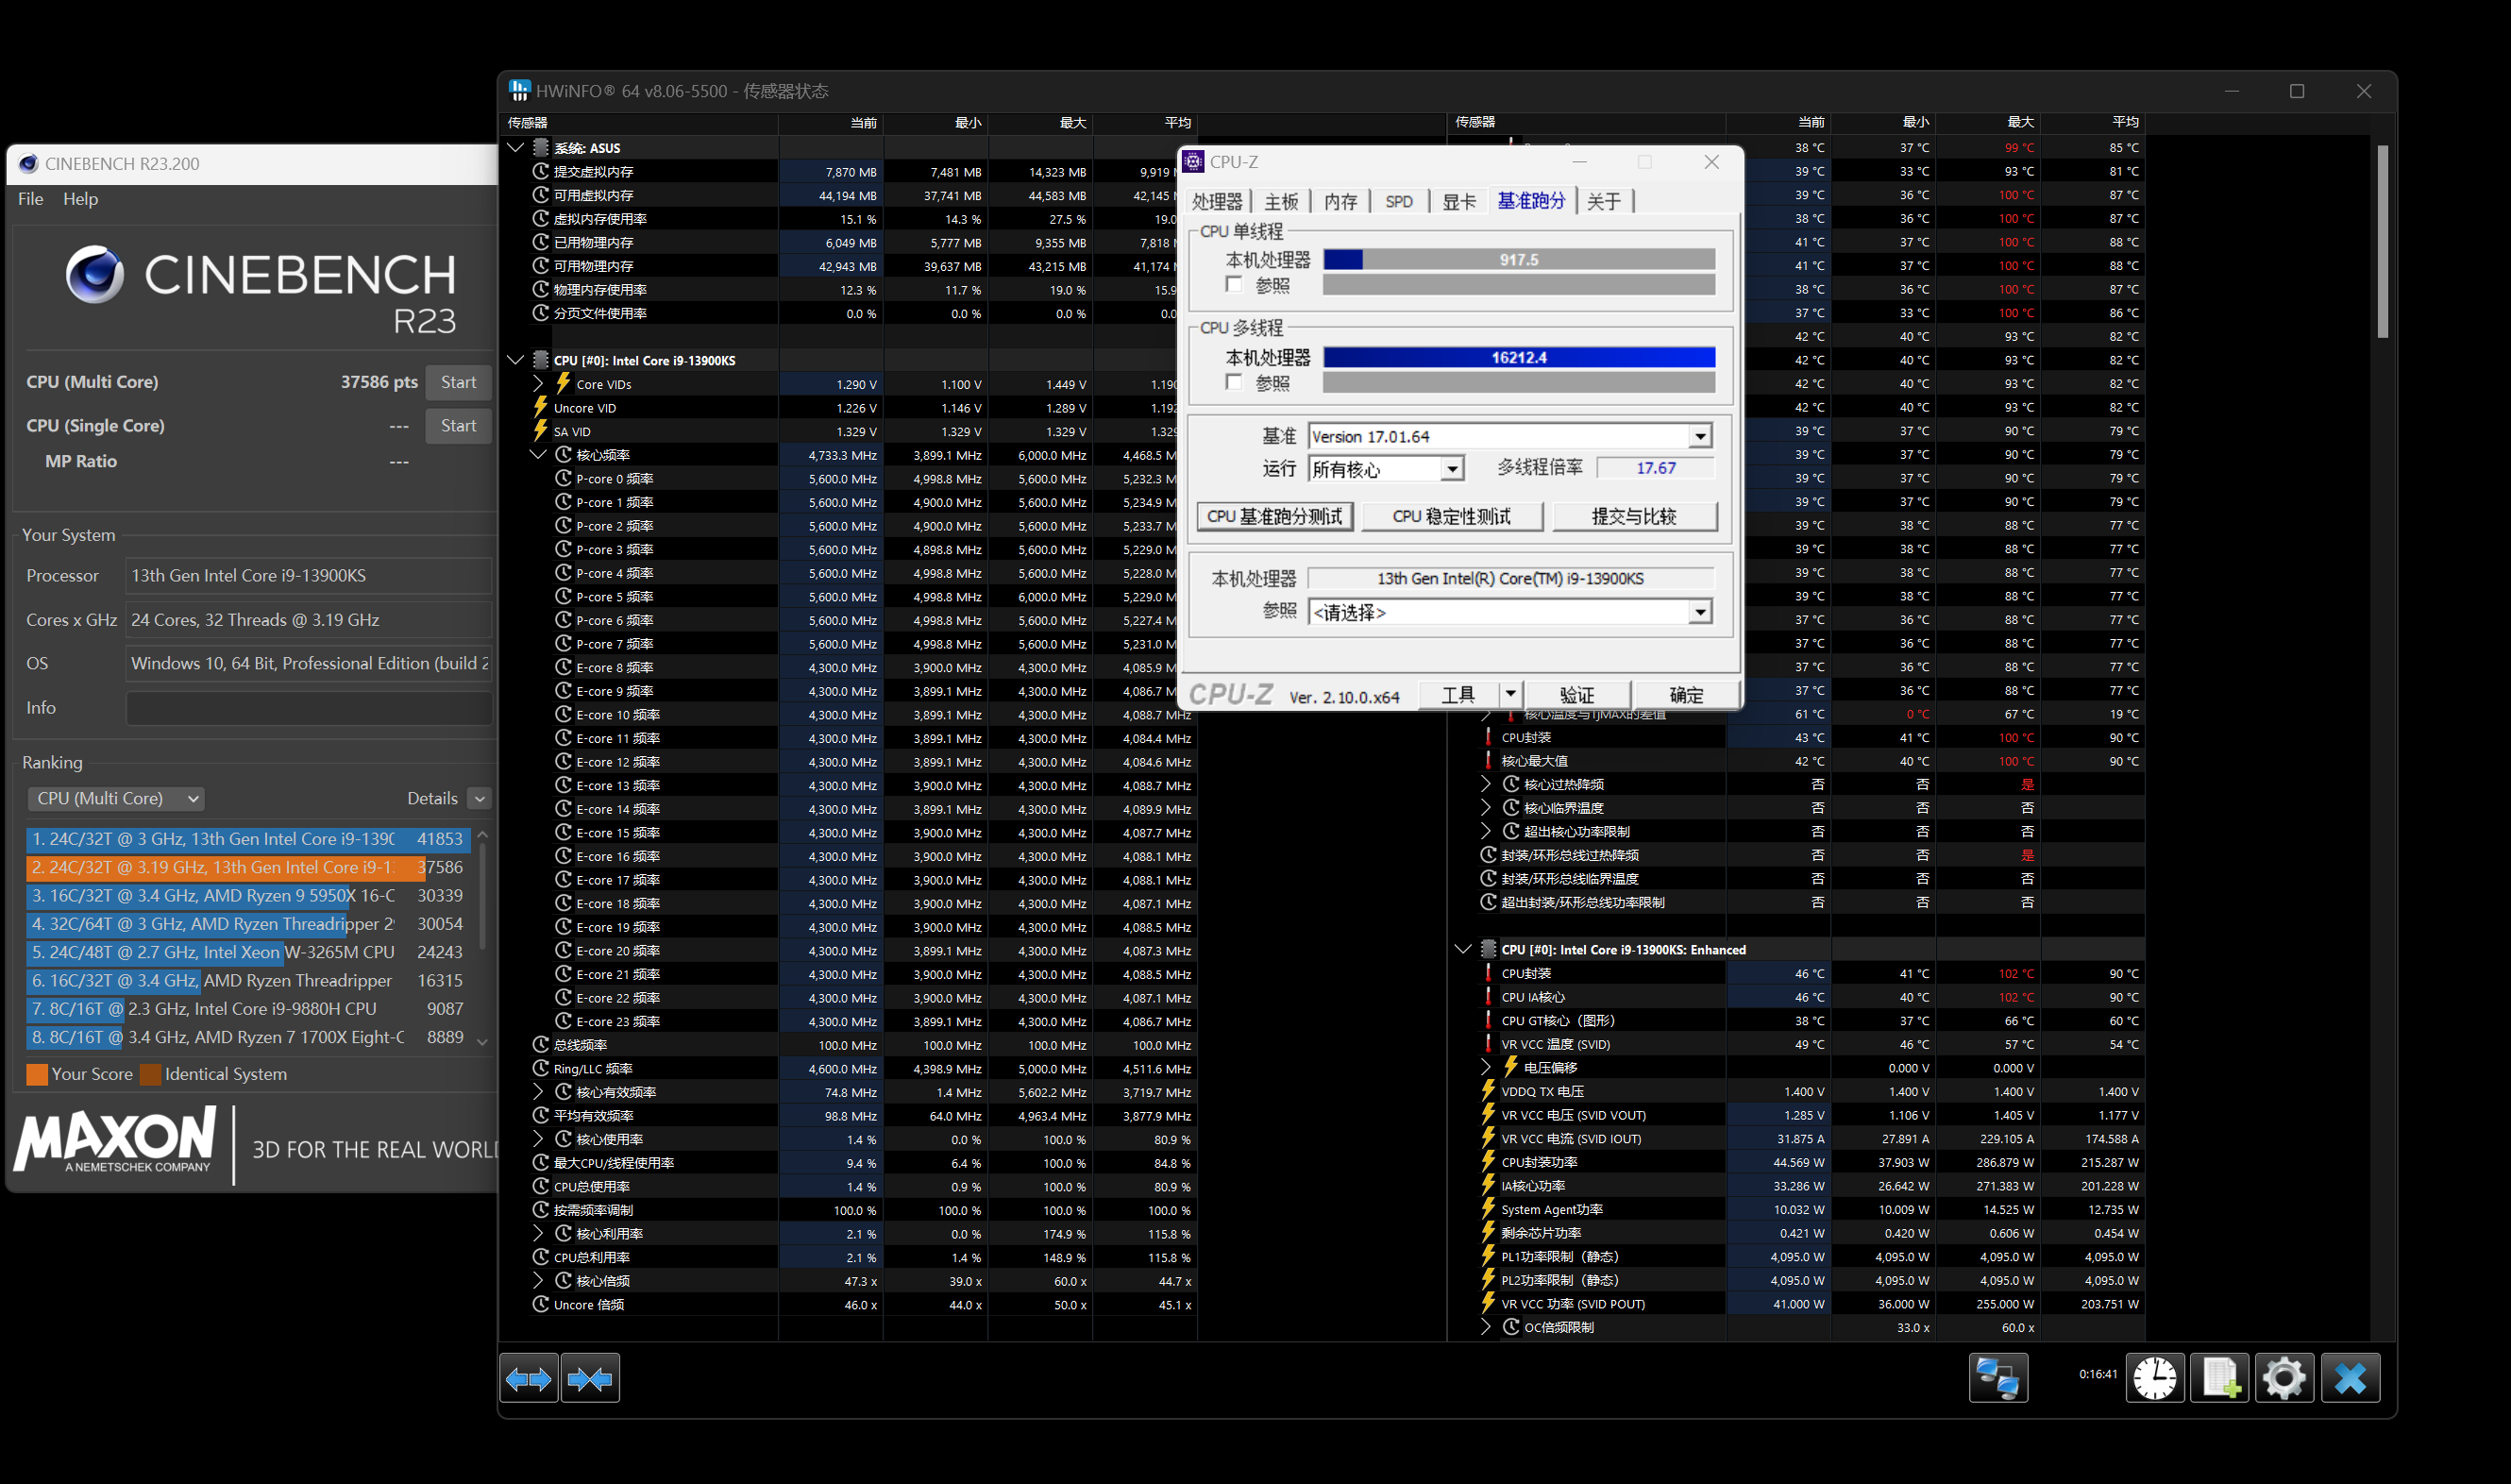The height and width of the screenshot is (1484, 2511).
Task: Click the 确定 button in CPU-Z
Action: pyautogui.click(x=1686, y=694)
